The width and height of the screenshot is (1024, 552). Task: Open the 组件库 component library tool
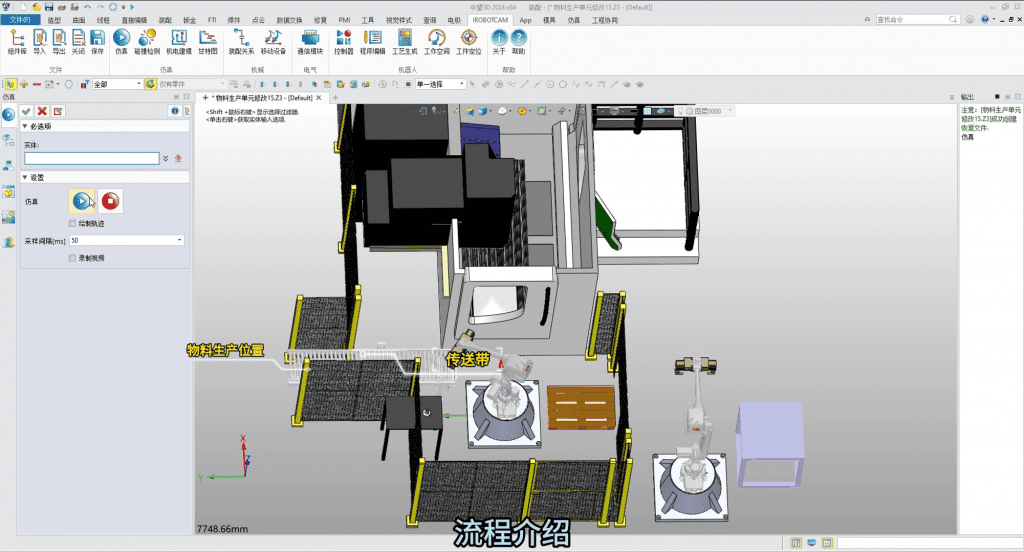pyautogui.click(x=17, y=41)
